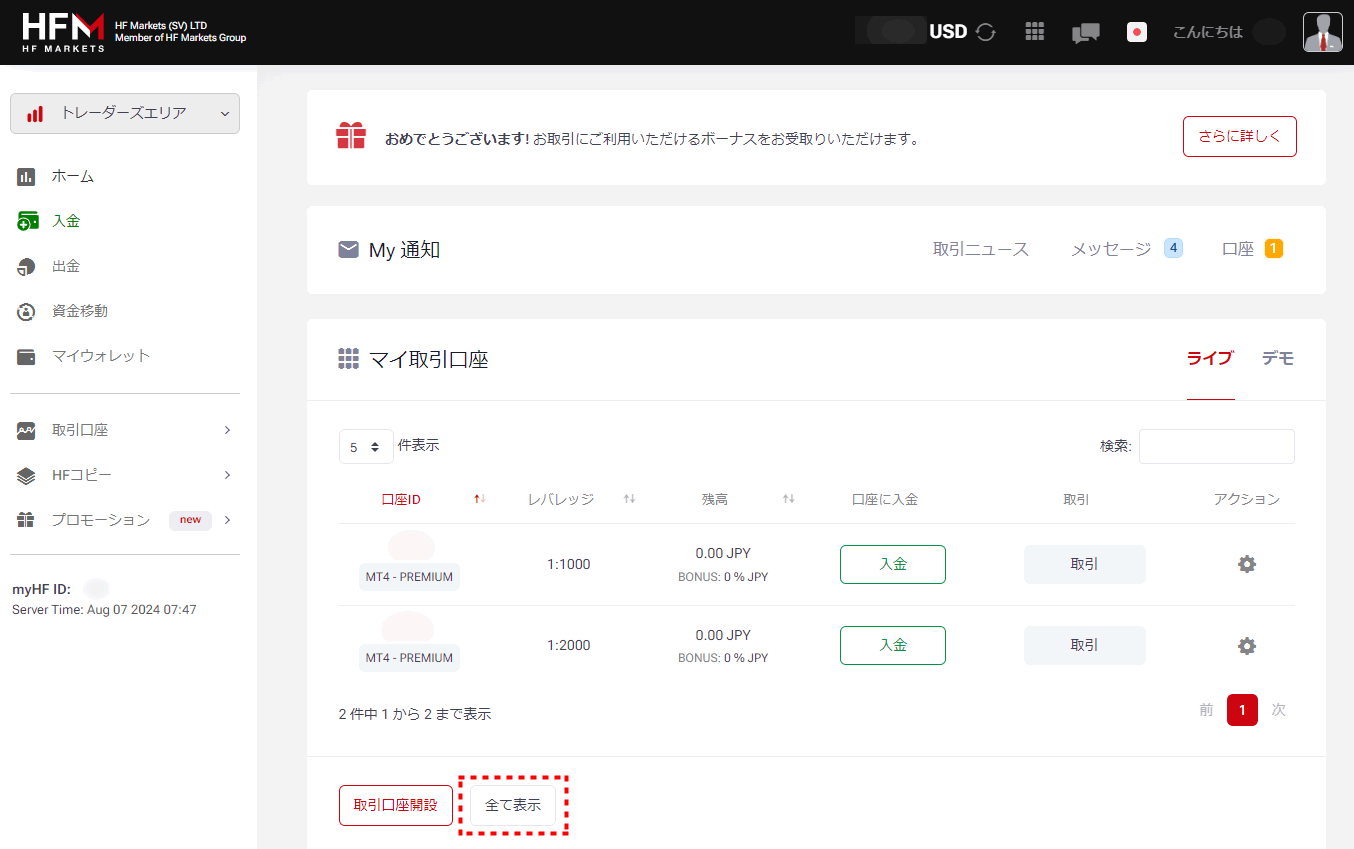Click 取引 button for the 1:2000 account
Viewport: 1354px width, 849px height.
(x=1085, y=645)
